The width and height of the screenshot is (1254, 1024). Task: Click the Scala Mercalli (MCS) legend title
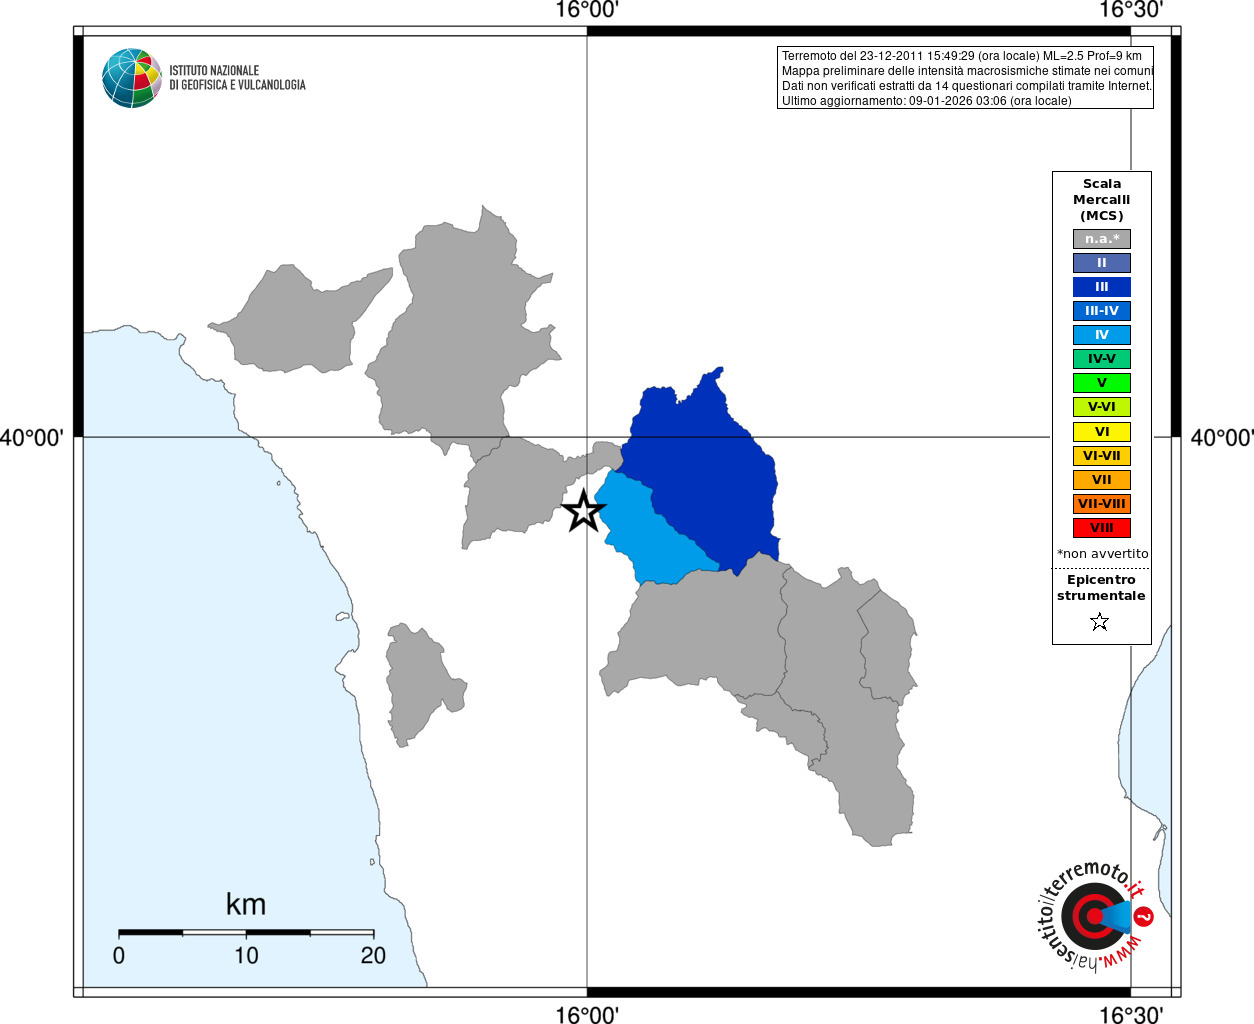click(1102, 200)
